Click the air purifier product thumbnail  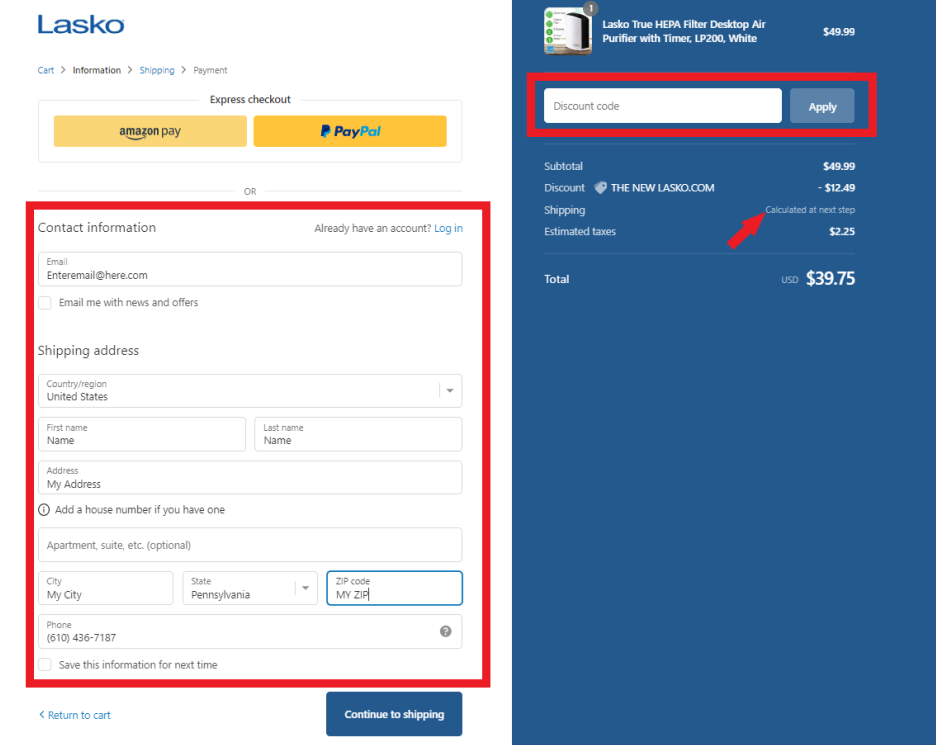568,31
